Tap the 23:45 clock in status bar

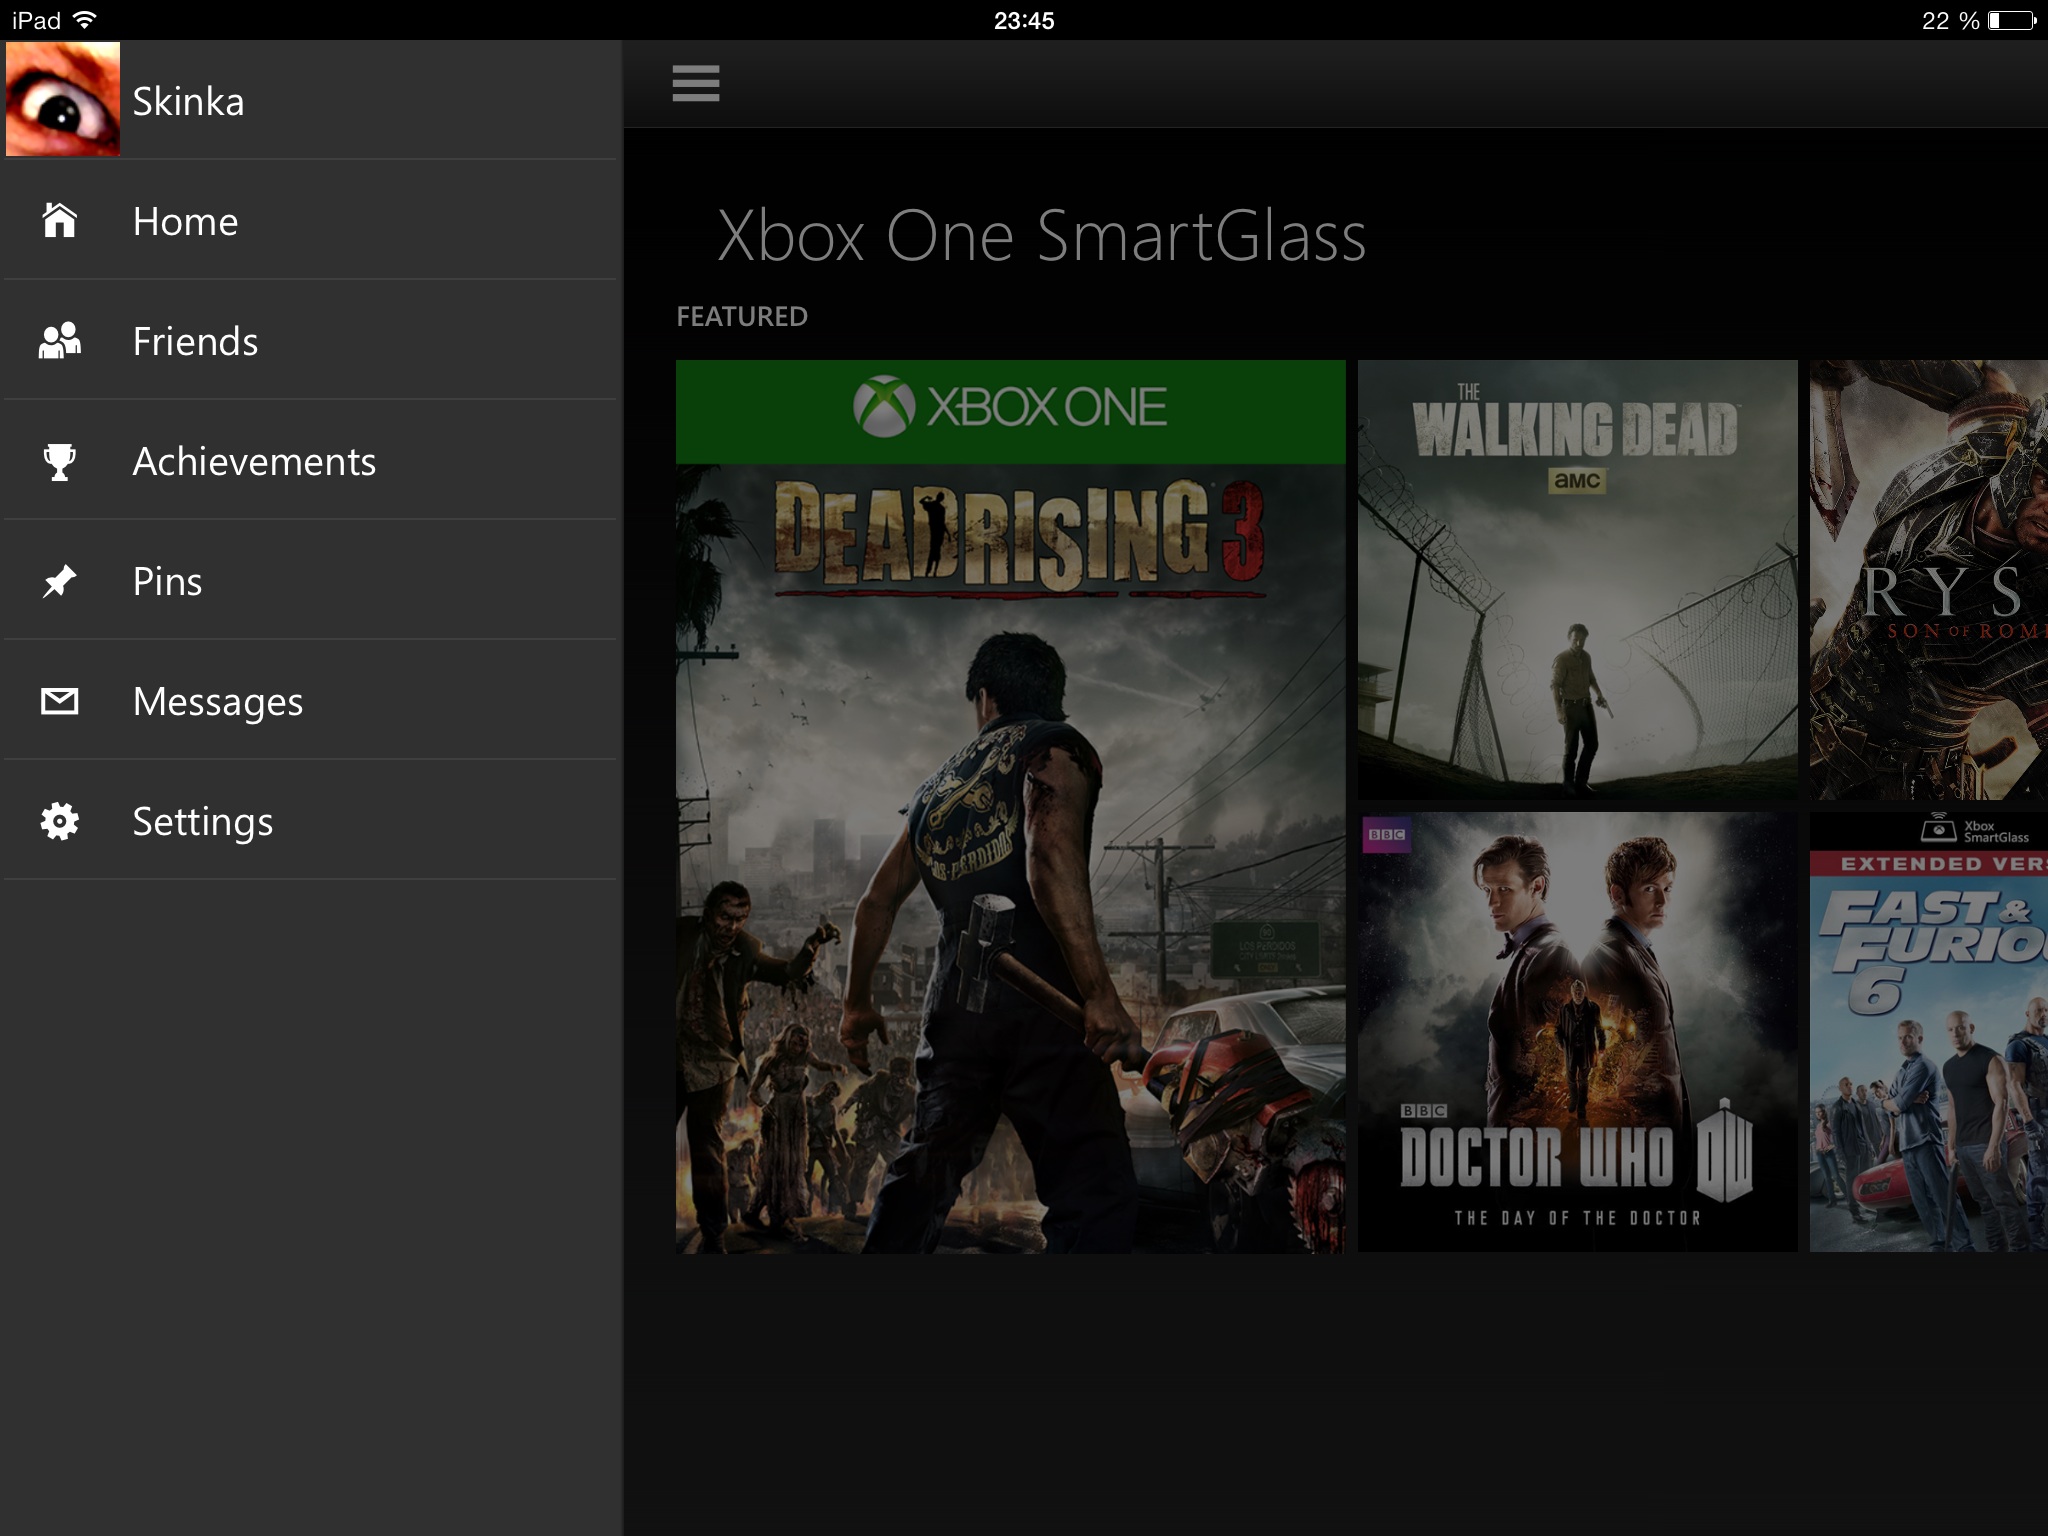point(1024,20)
